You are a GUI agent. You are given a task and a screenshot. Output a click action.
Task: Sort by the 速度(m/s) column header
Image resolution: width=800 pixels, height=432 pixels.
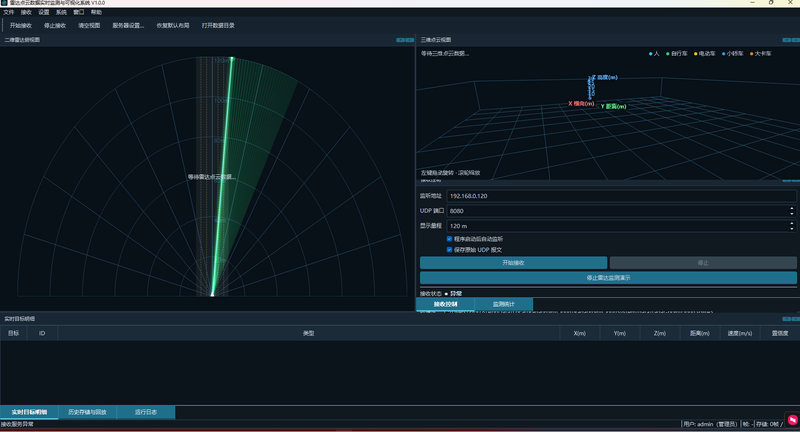click(740, 333)
